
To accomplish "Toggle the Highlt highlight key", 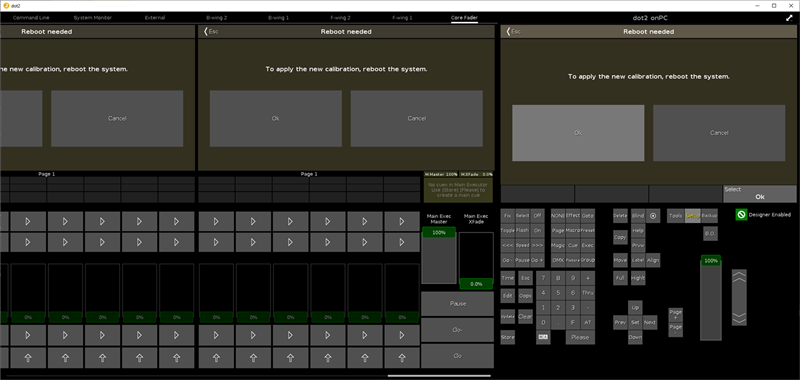I will [638, 278].
